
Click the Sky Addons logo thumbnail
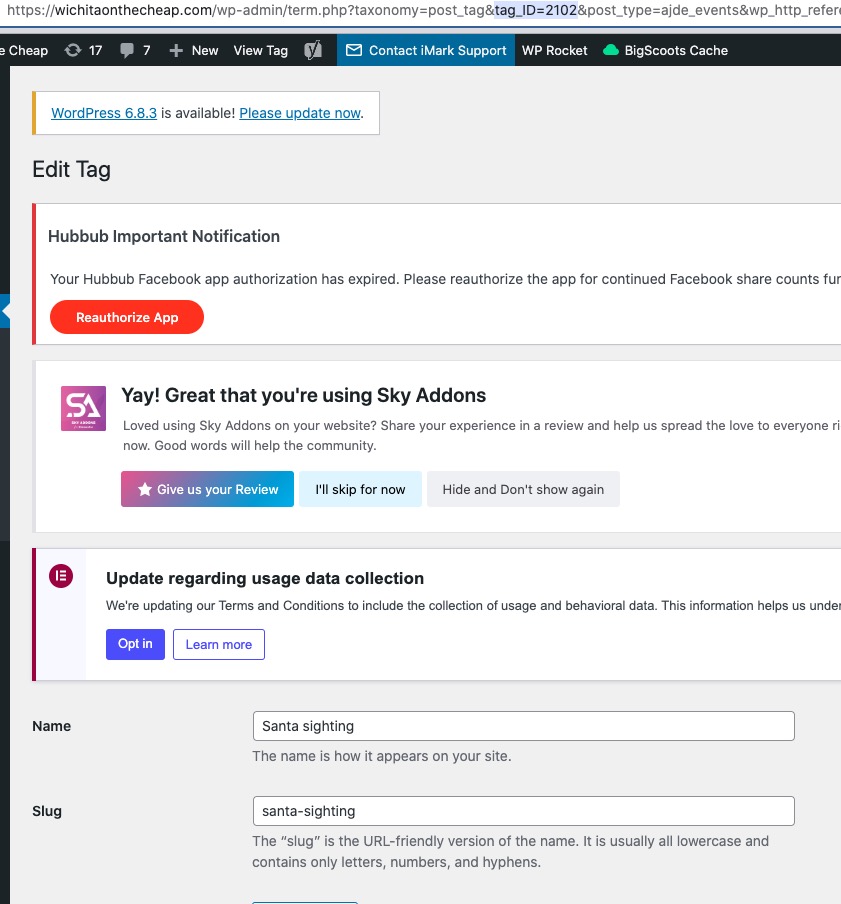[83, 408]
